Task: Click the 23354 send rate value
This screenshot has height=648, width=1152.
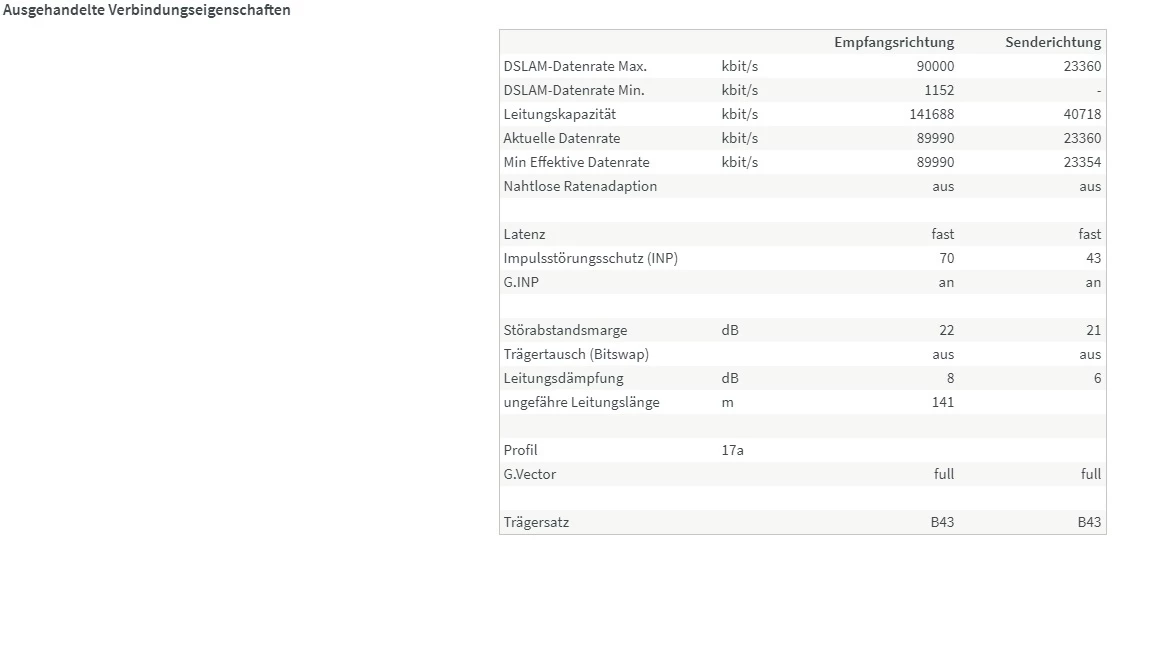Action: tap(1082, 162)
